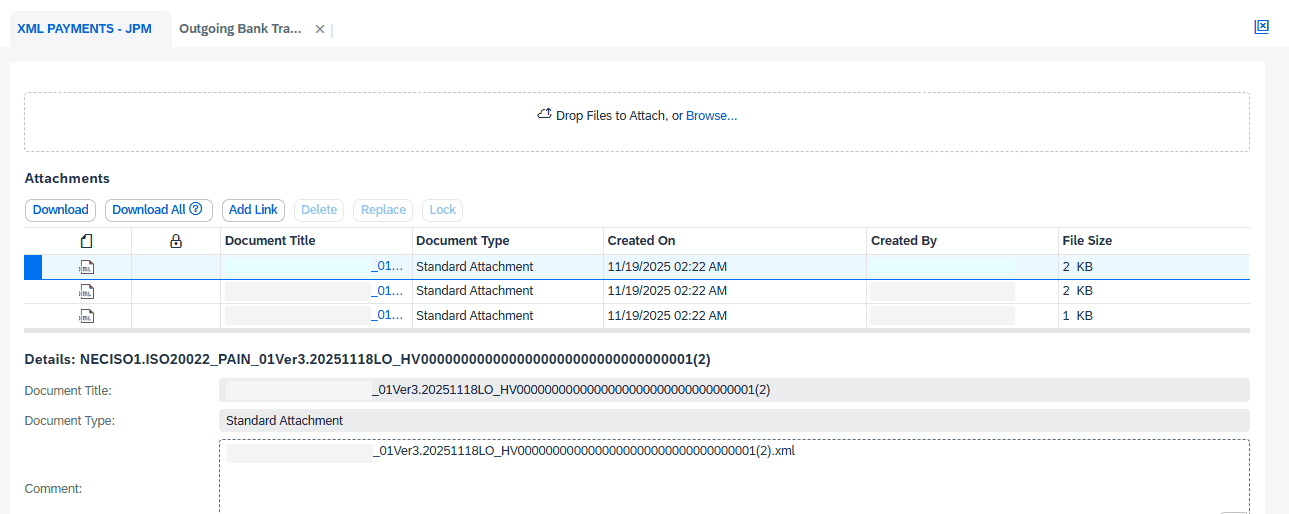Screen dimensions: 1289x514
Task: Click the close-all-tabs icon at top right
Action: 1261,27
